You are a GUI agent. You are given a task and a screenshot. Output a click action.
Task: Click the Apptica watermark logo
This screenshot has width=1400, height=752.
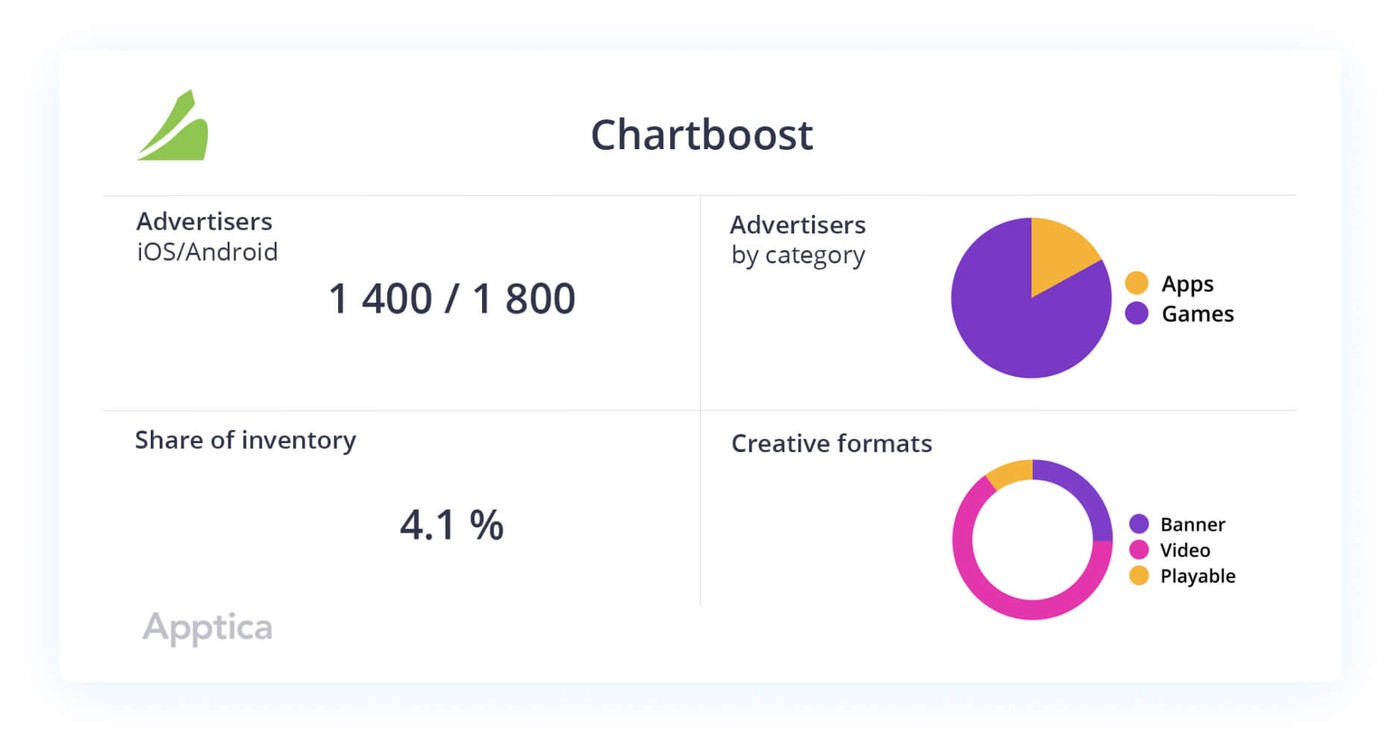tap(207, 628)
